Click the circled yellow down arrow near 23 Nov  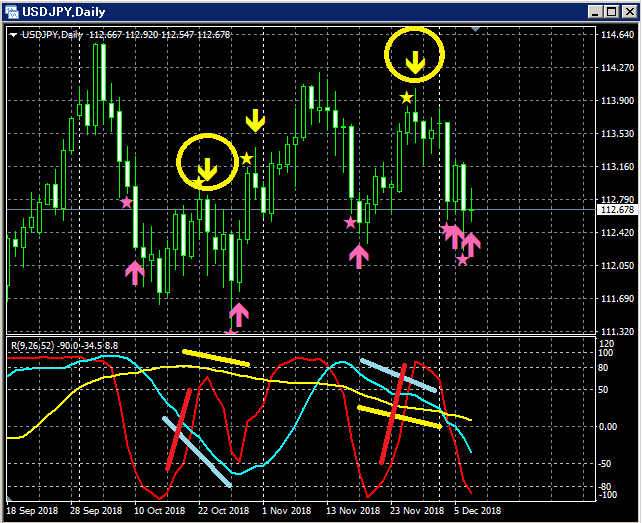(415, 62)
